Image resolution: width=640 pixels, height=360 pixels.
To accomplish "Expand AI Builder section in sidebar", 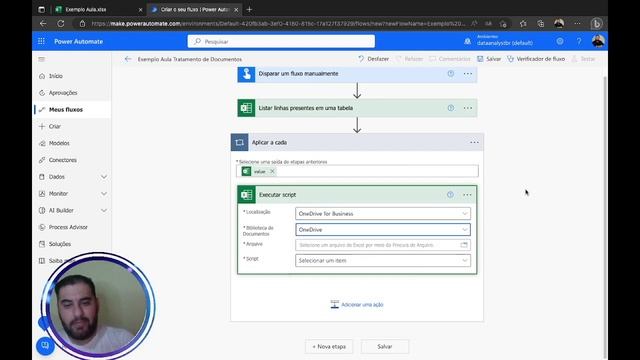I will point(104,210).
